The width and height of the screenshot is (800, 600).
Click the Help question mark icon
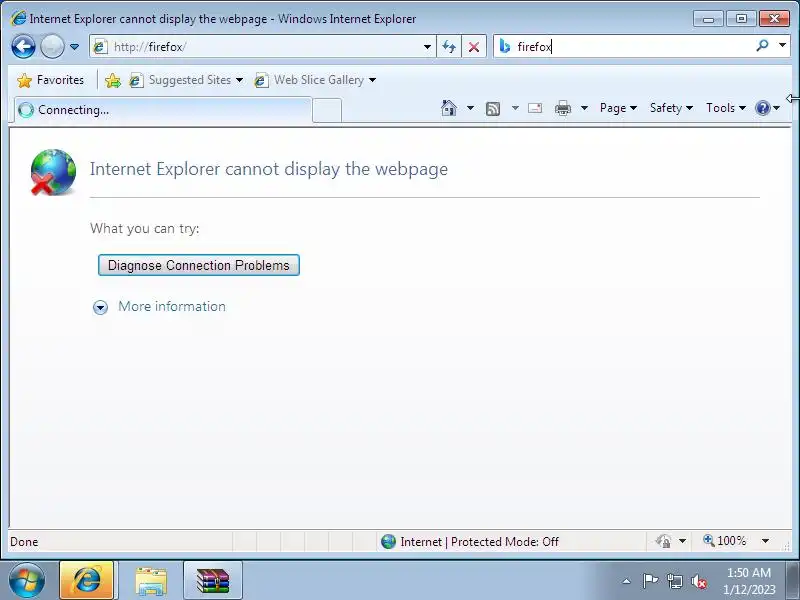point(762,108)
